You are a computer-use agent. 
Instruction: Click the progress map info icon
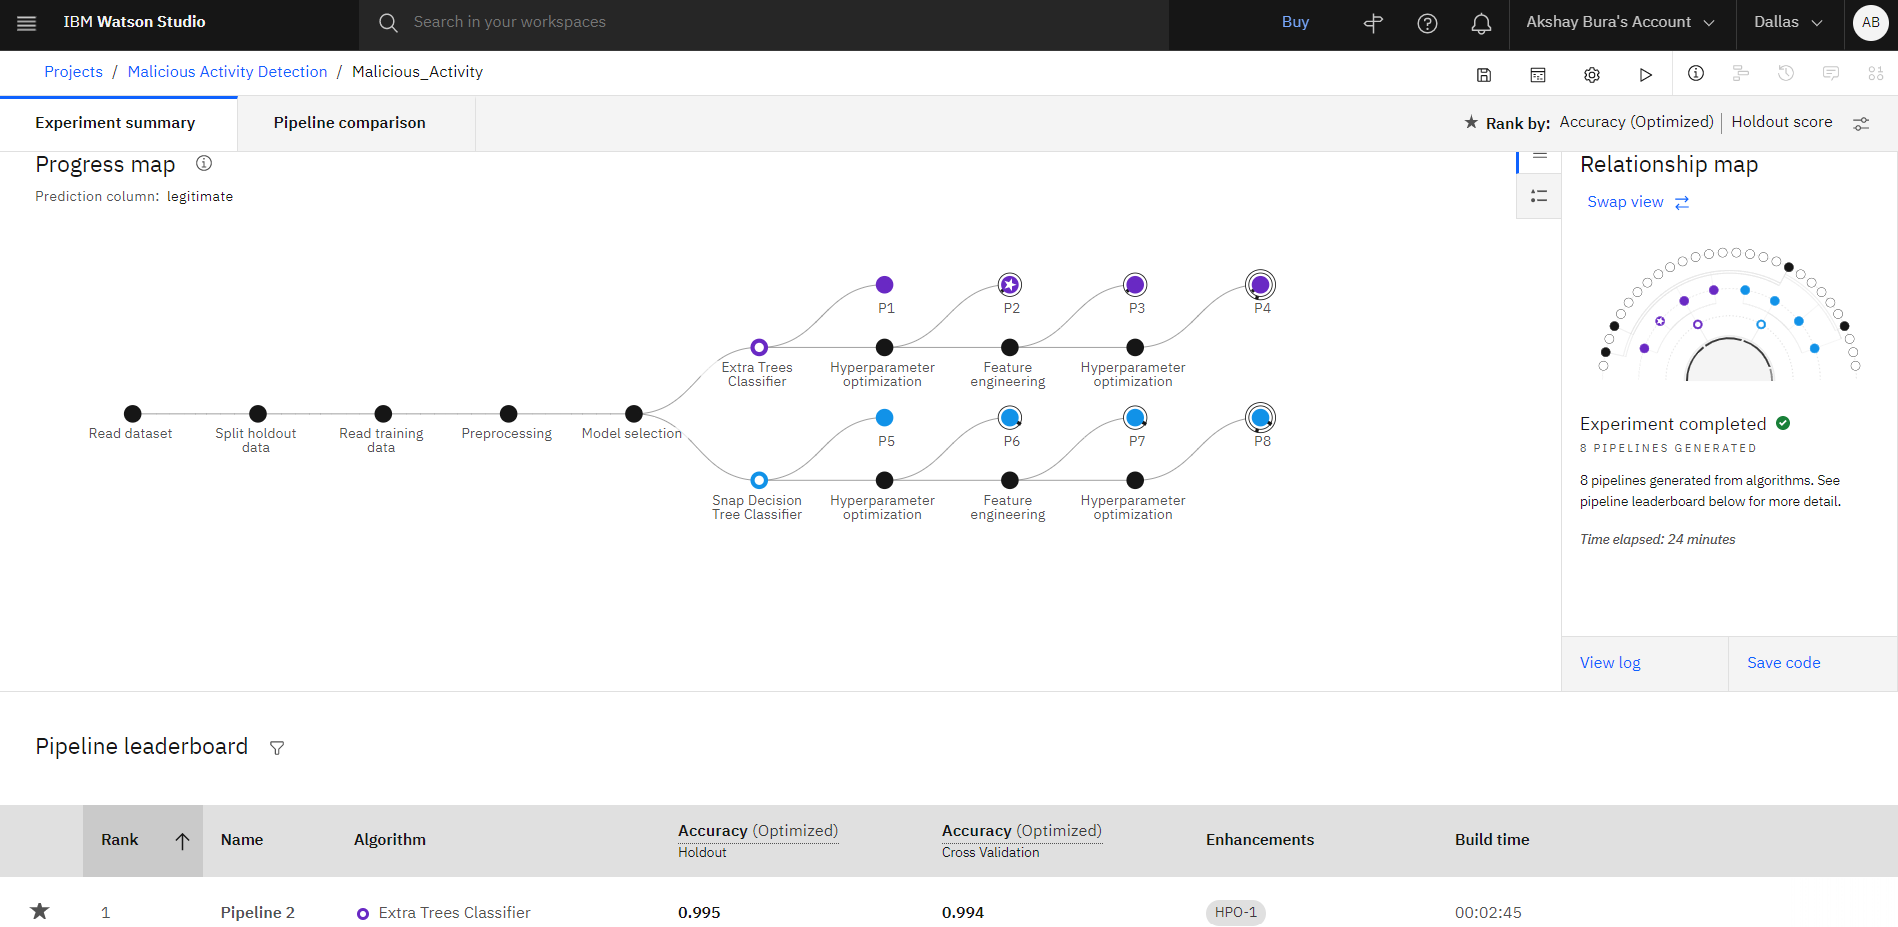pyautogui.click(x=203, y=163)
